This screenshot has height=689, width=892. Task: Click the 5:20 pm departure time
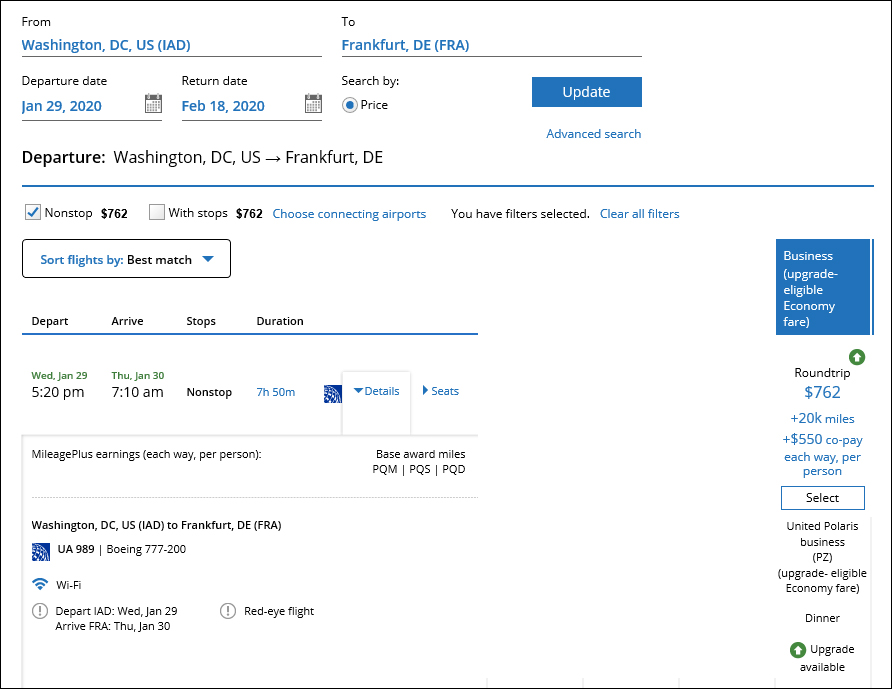[57, 392]
